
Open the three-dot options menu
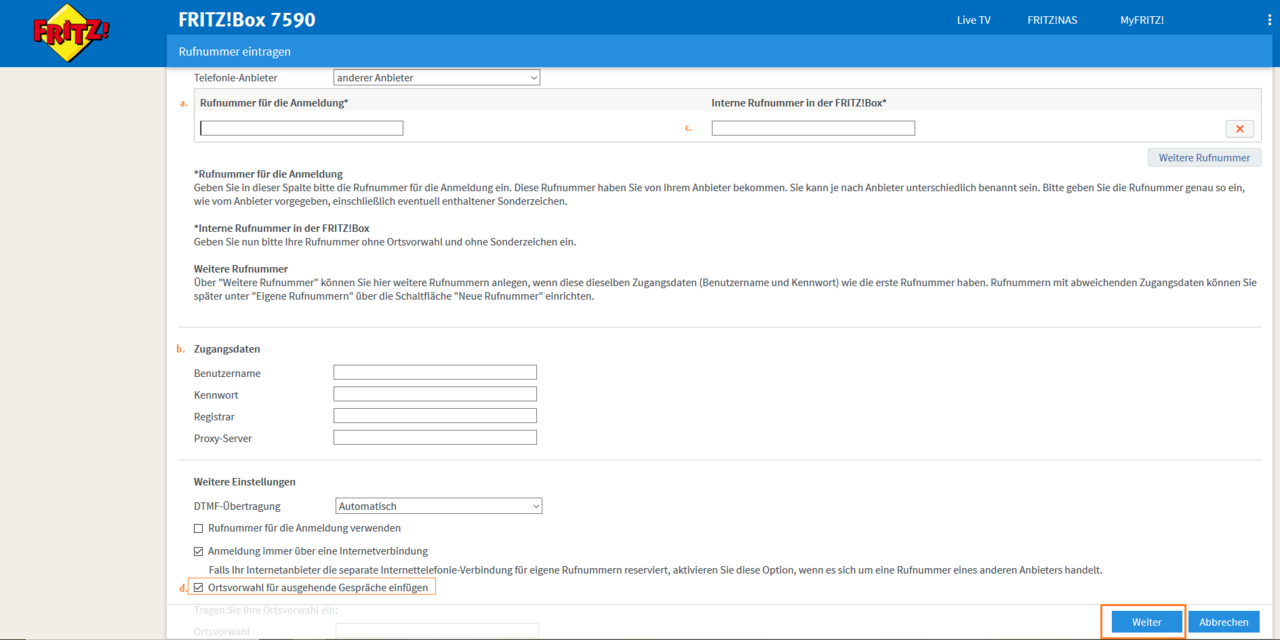click(x=1268, y=20)
